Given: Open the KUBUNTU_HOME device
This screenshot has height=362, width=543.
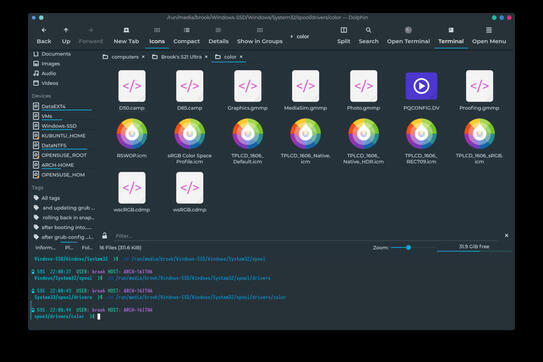Looking at the screenshot, I should pos(64,136).
